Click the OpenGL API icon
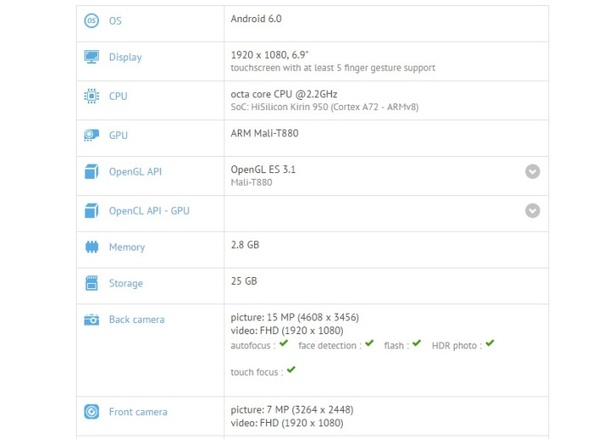Image resolution: width=614 pixels, height=439 pixels. (x=92, y=172)
